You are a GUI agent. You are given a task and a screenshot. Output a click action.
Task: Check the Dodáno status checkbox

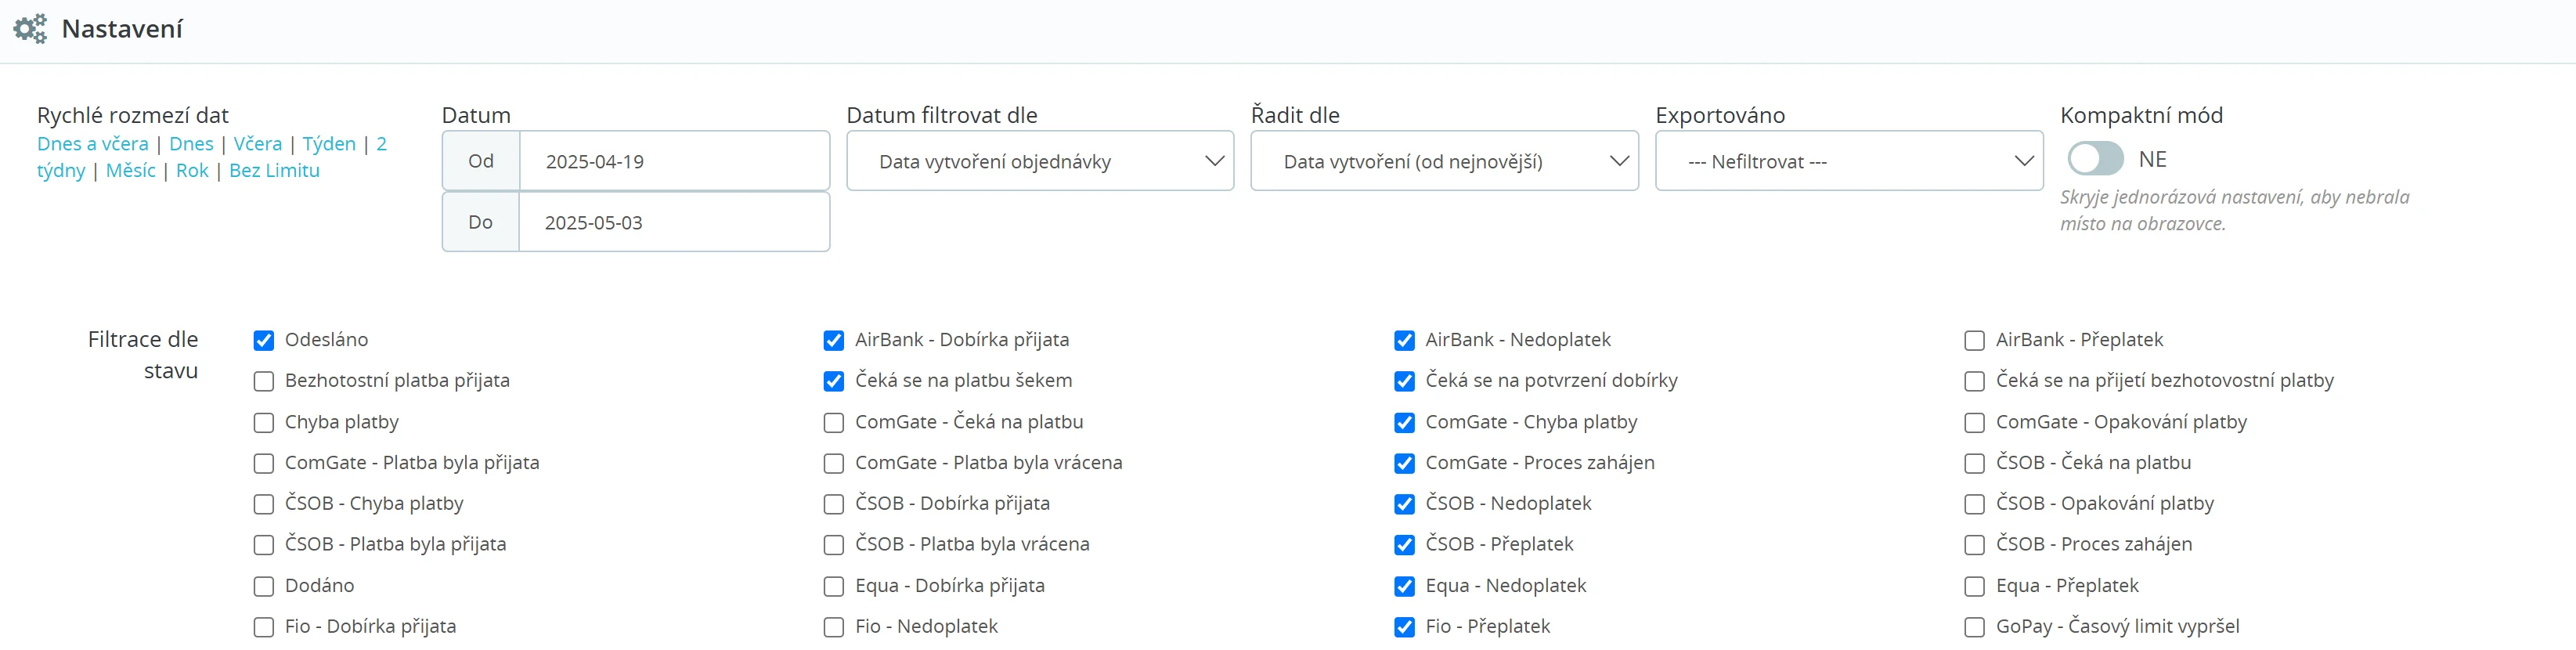pos(264,586)
